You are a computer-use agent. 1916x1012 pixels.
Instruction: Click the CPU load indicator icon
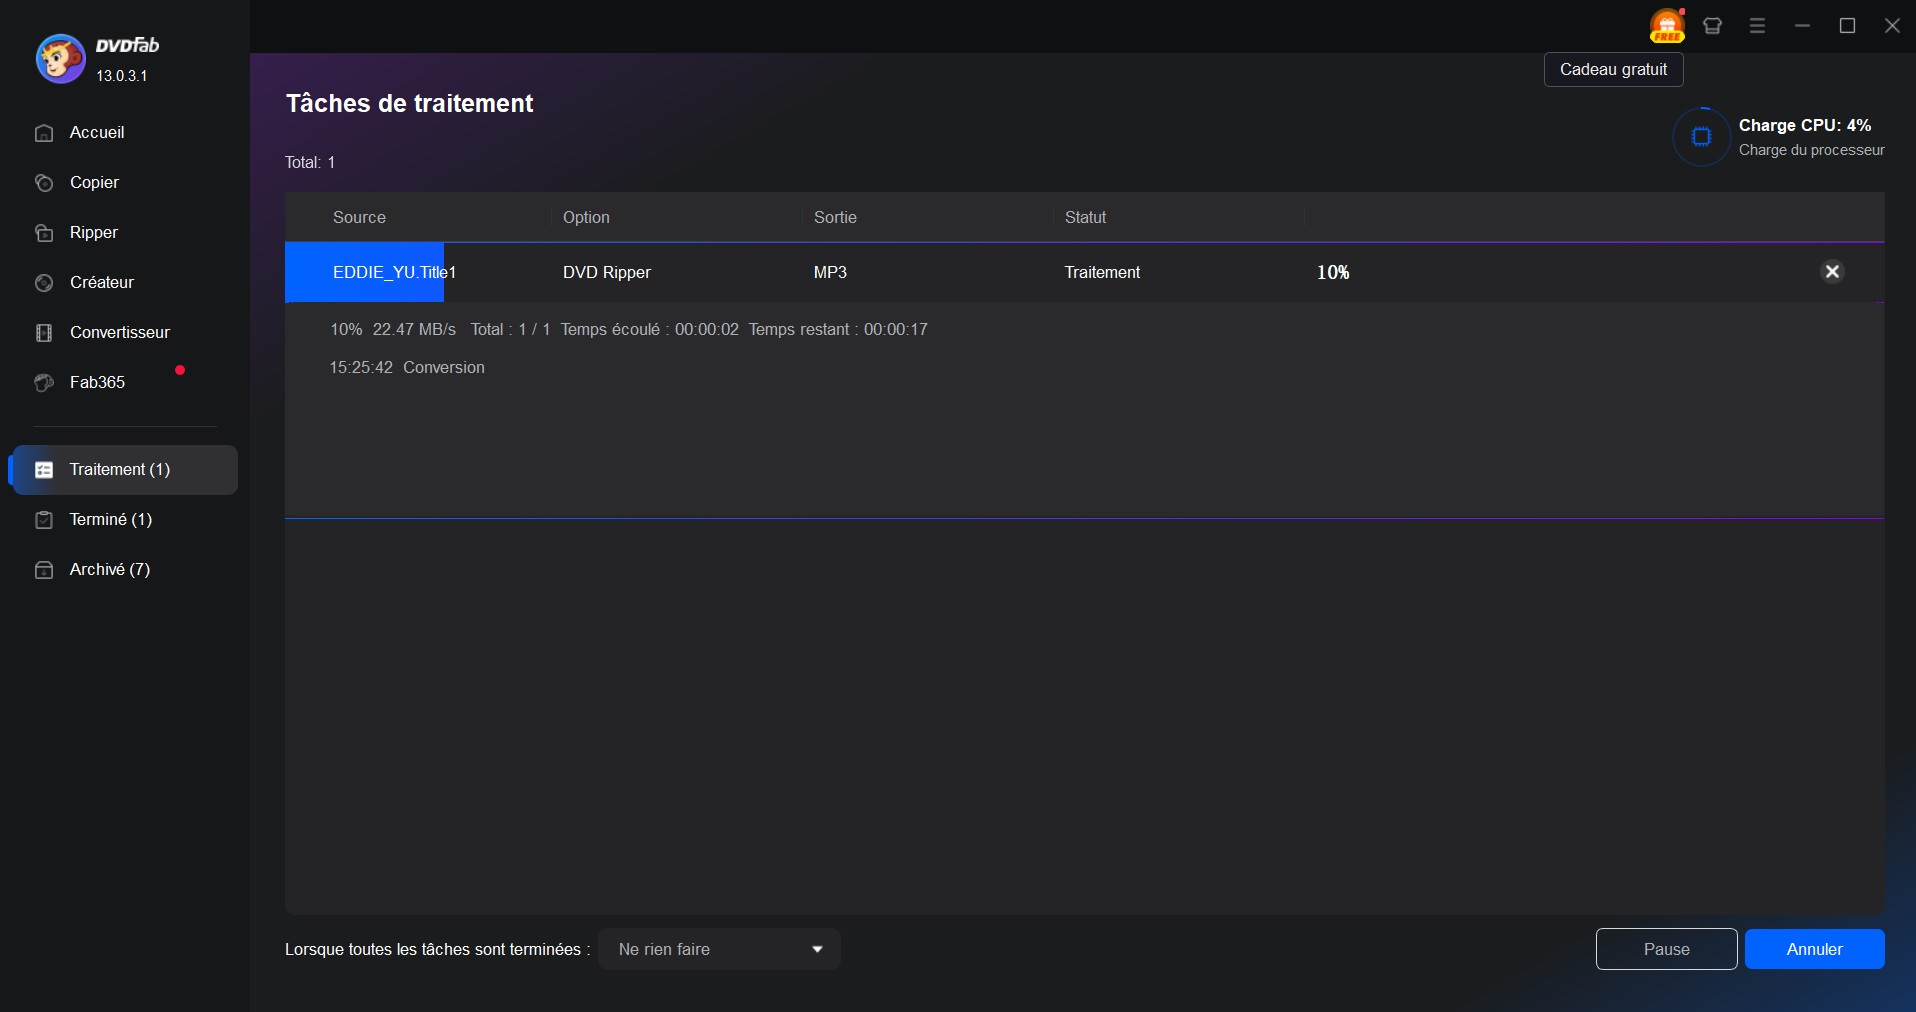pos(1702,136)
